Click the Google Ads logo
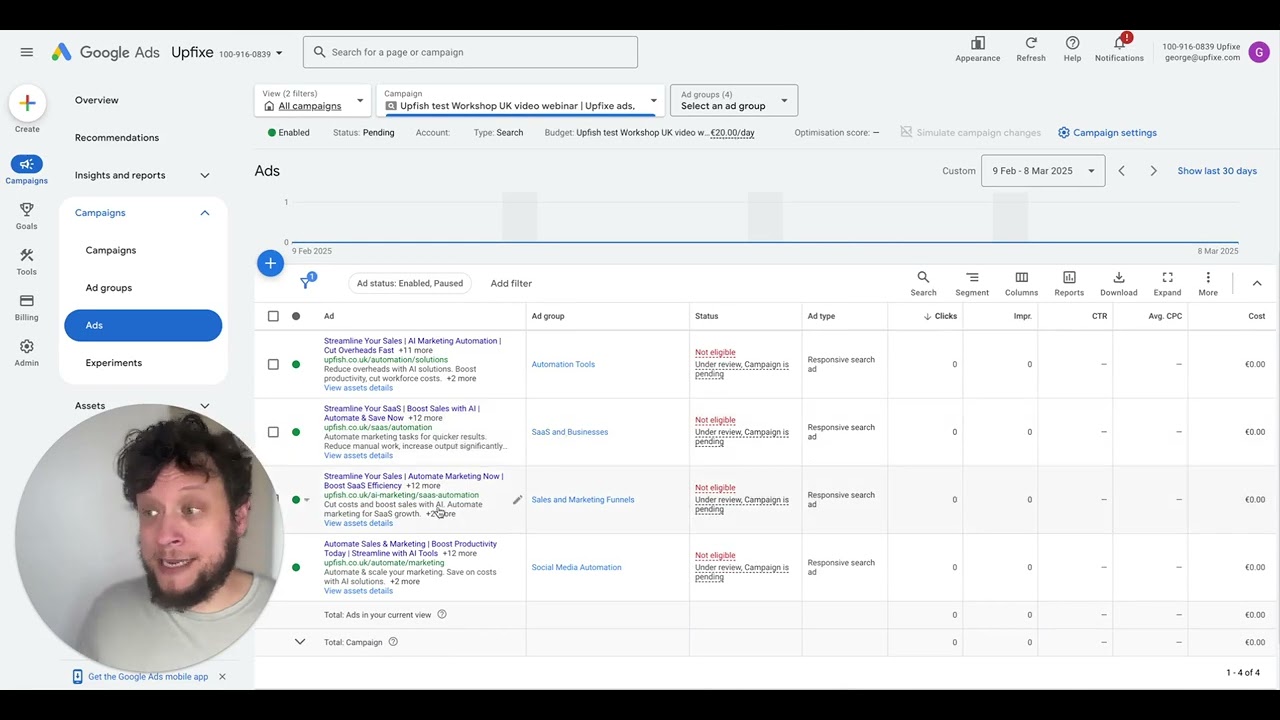1280x720 pixels. click(105, 52)
